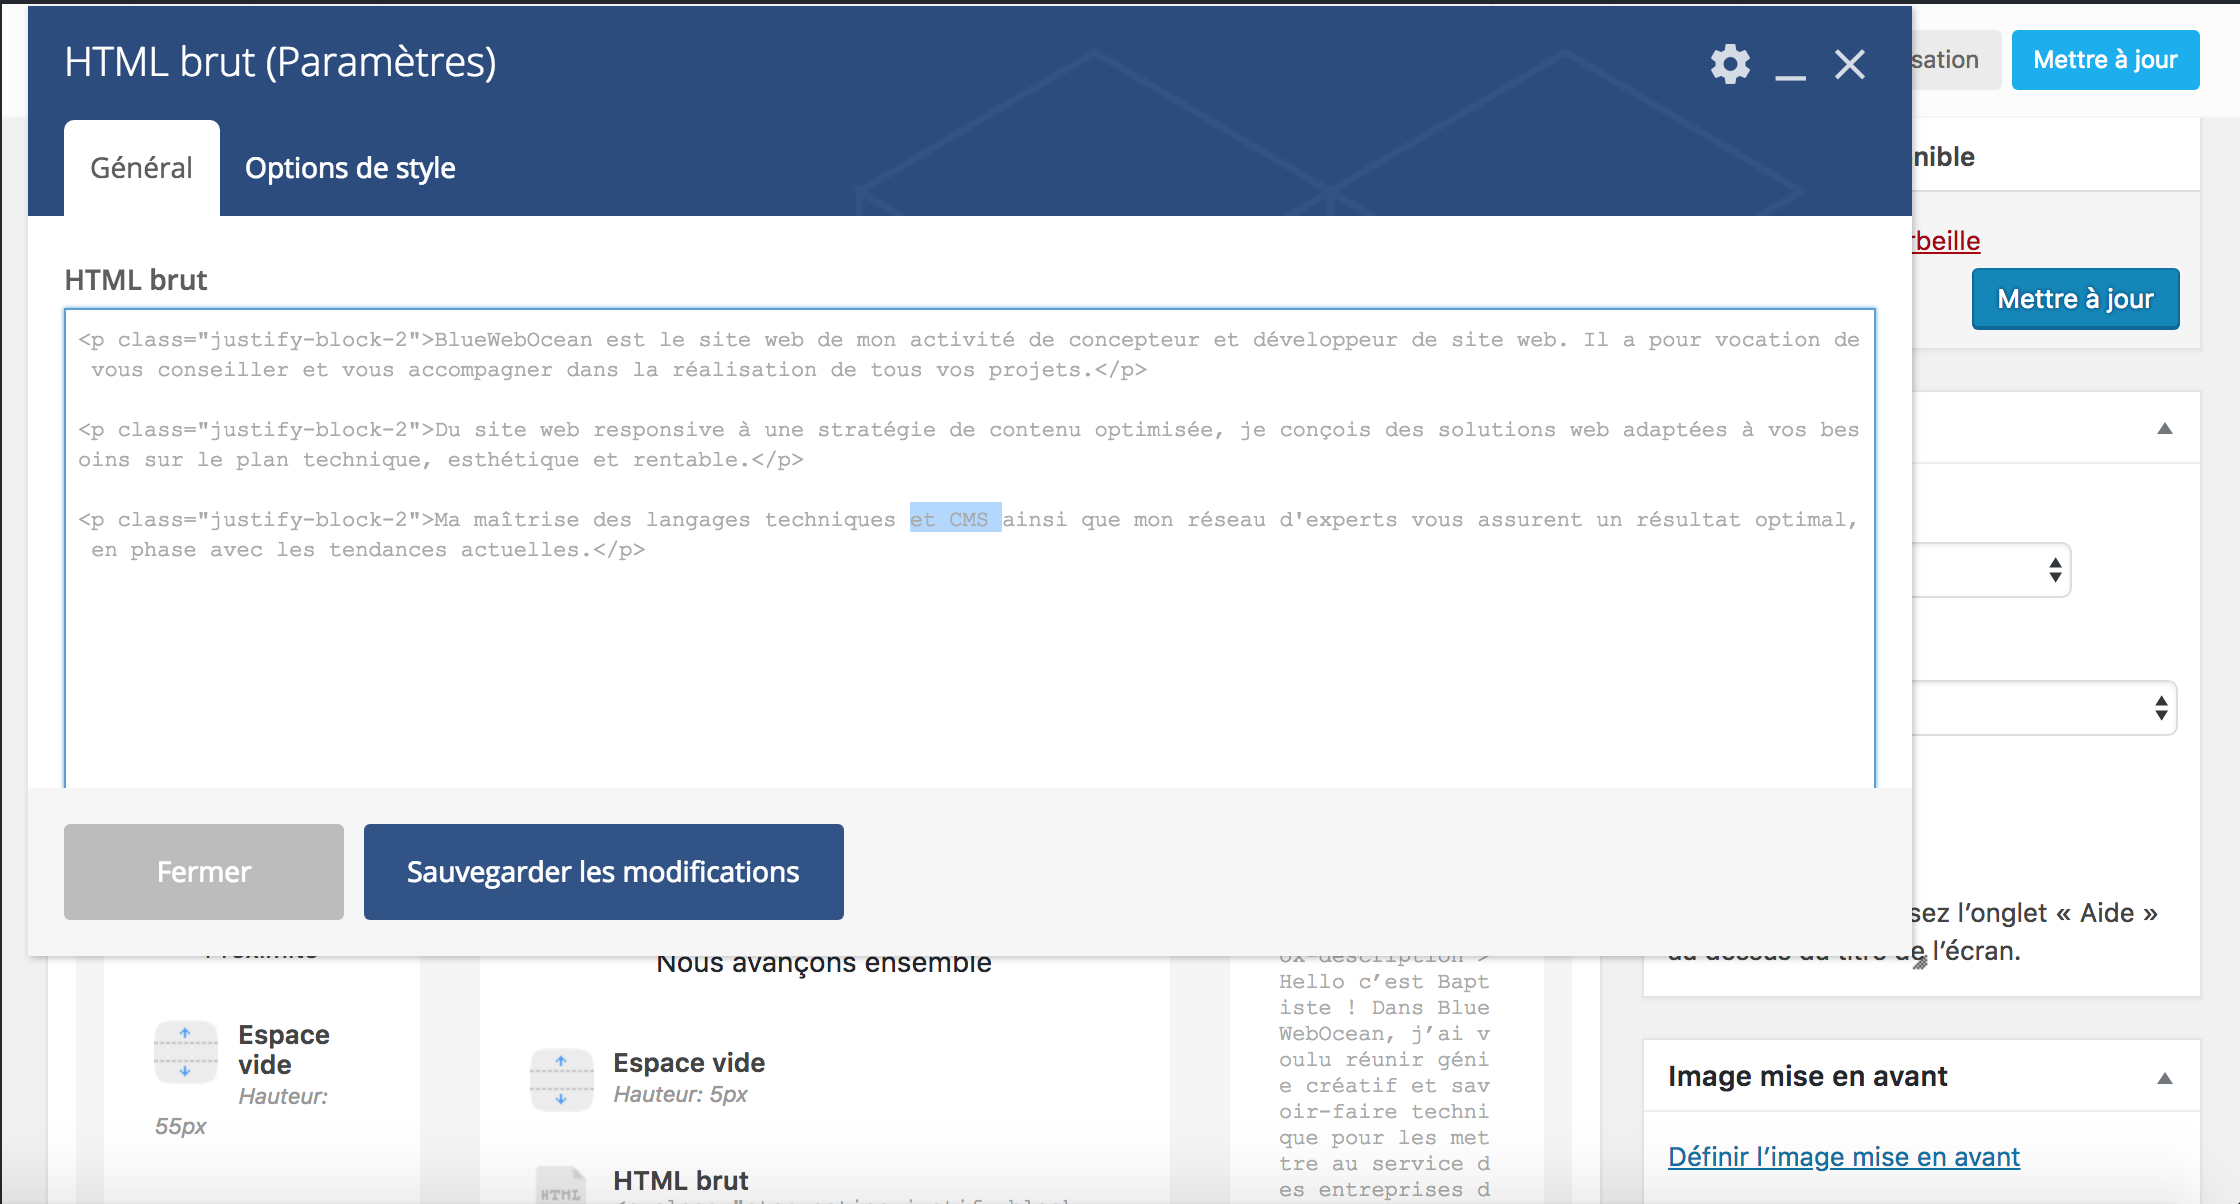Click the red corbeille link

pyautogui.click(x=1946, y=241)
